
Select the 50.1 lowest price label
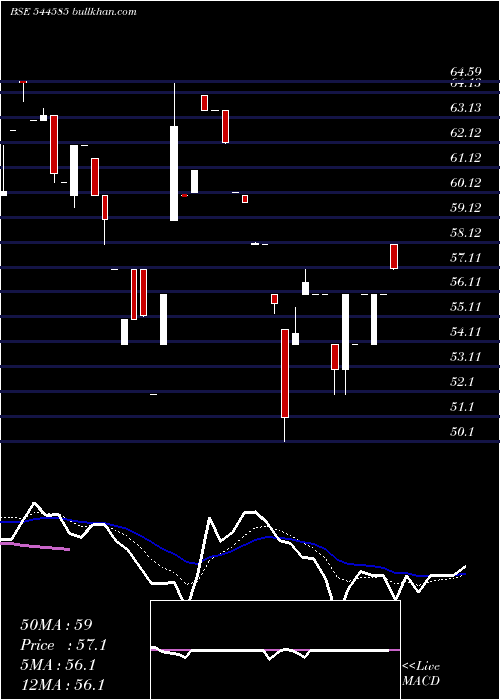click(462, 432)
